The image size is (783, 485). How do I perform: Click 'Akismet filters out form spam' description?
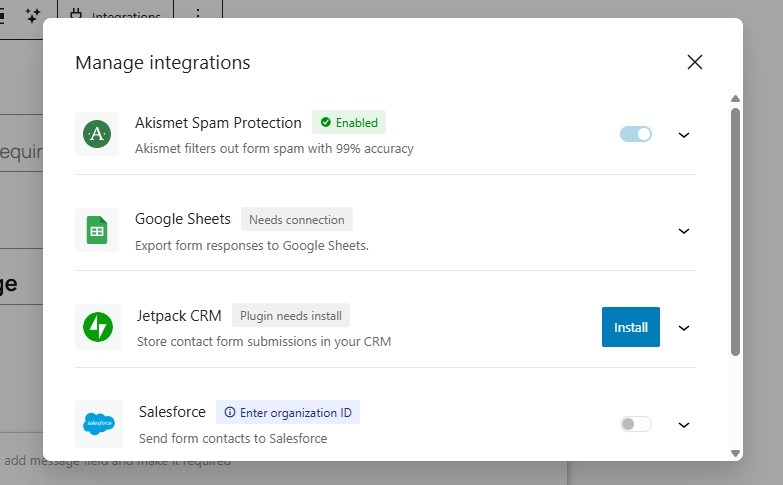[274, 148]
